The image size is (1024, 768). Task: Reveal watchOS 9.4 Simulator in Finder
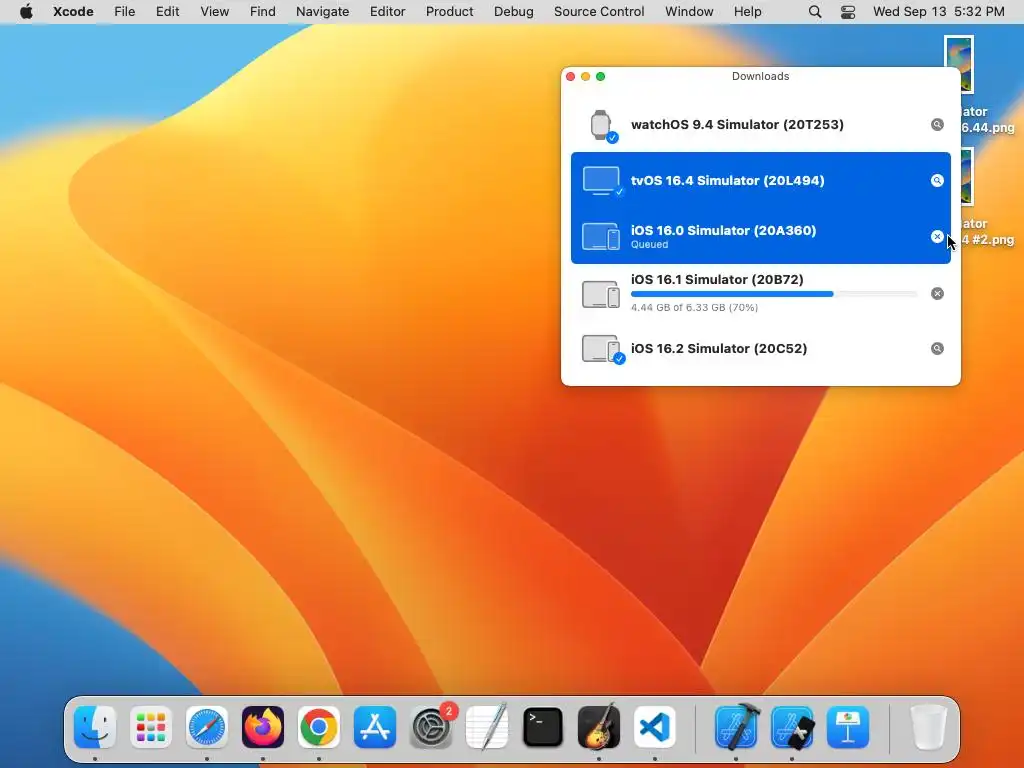coord(937,125)
